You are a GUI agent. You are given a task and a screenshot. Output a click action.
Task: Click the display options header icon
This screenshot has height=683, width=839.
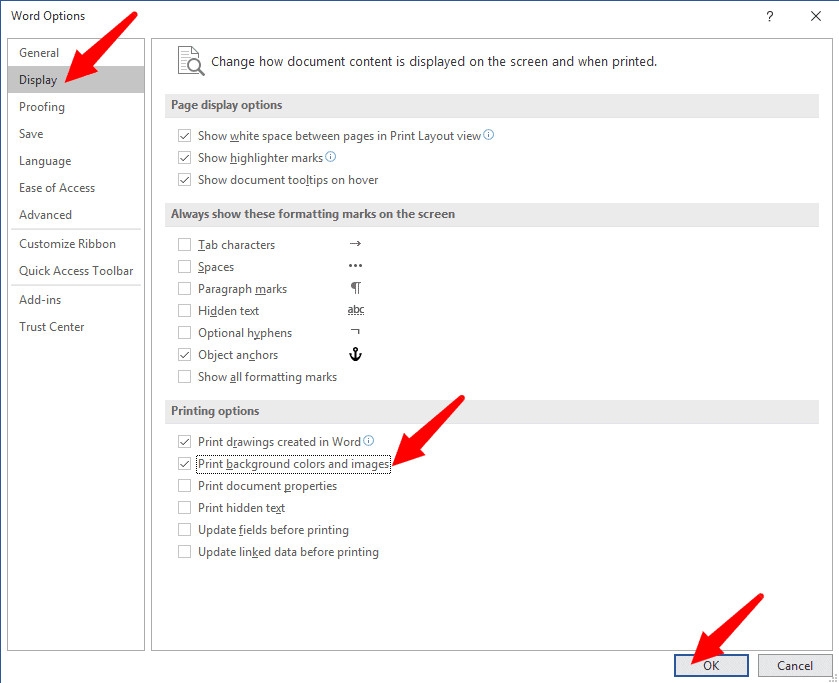point(190,60)
